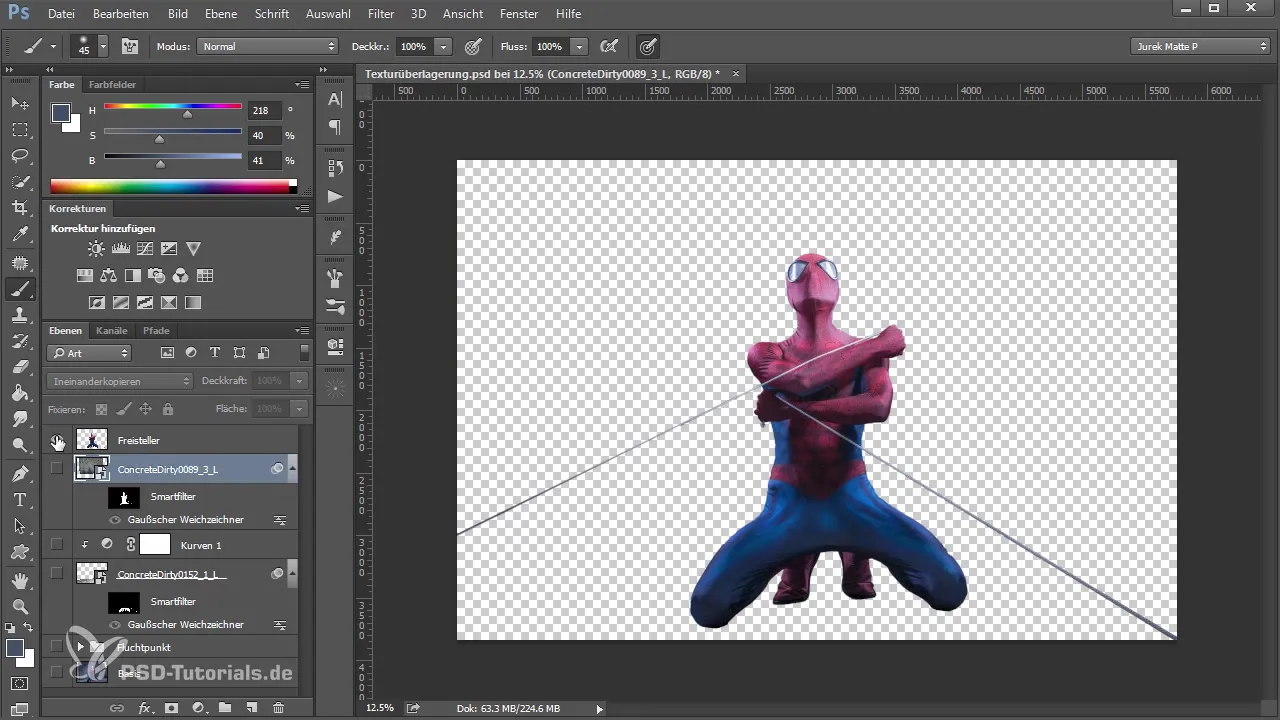Select the Rectangular Marquee tool
The width and height of the screenshot is (1280, 720).
point(20,130)
